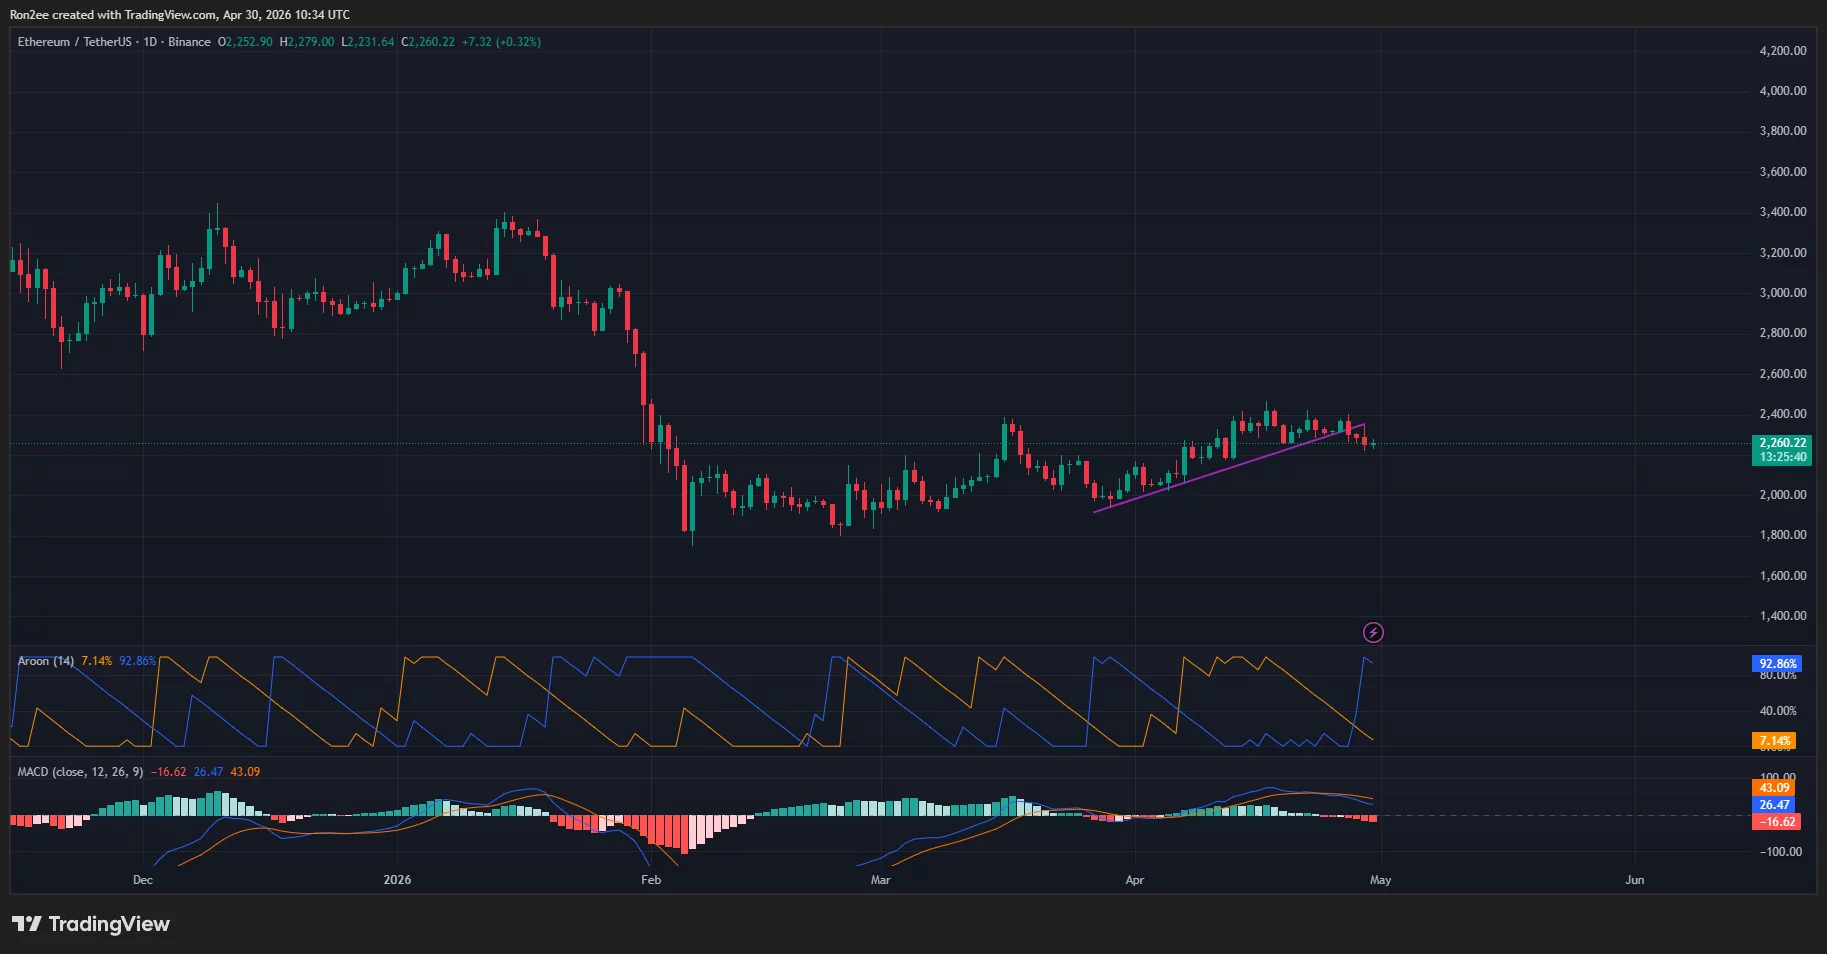The image size is (1827, 954).
Task: Click the lightning bolt quick-trade icon on chart
Action: click(x=1373, y=632)
